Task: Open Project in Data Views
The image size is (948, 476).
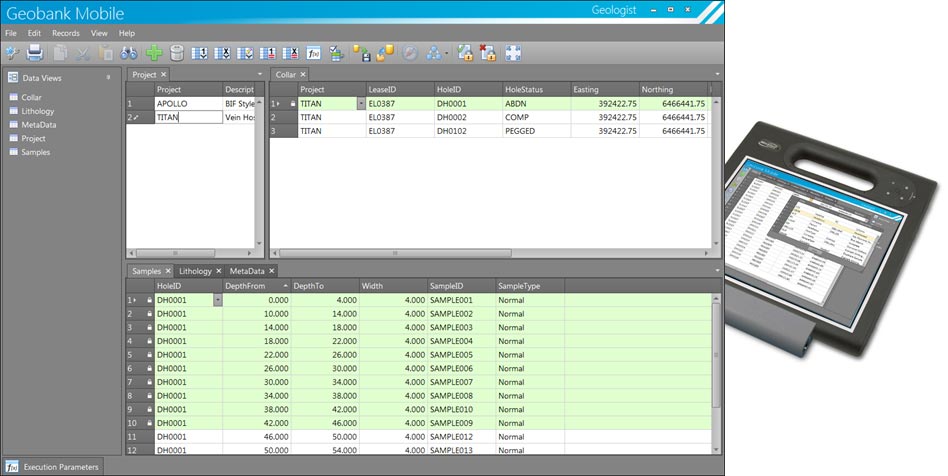Action: click(33, 139)
